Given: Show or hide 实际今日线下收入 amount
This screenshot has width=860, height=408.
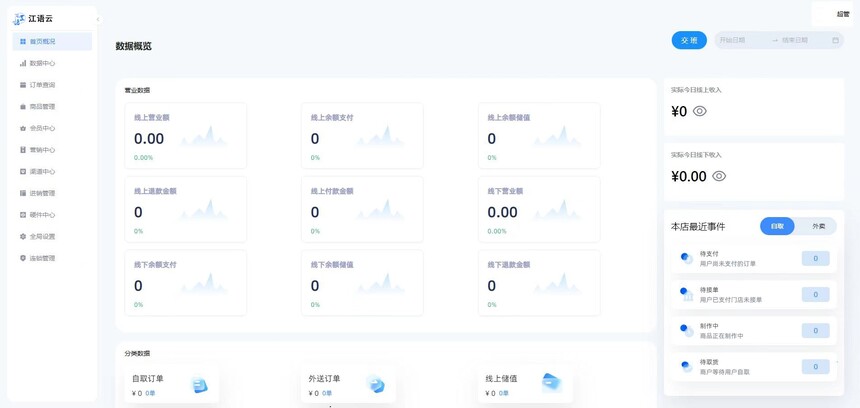Looking at the screenshot, I should pyautogui.click(x=718, y=177).
